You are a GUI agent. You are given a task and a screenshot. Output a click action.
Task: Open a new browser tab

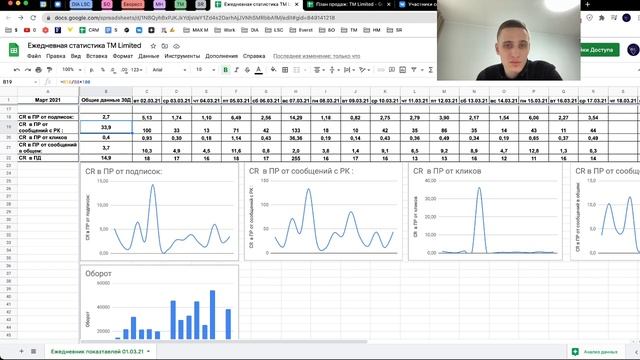click(587, 4)
